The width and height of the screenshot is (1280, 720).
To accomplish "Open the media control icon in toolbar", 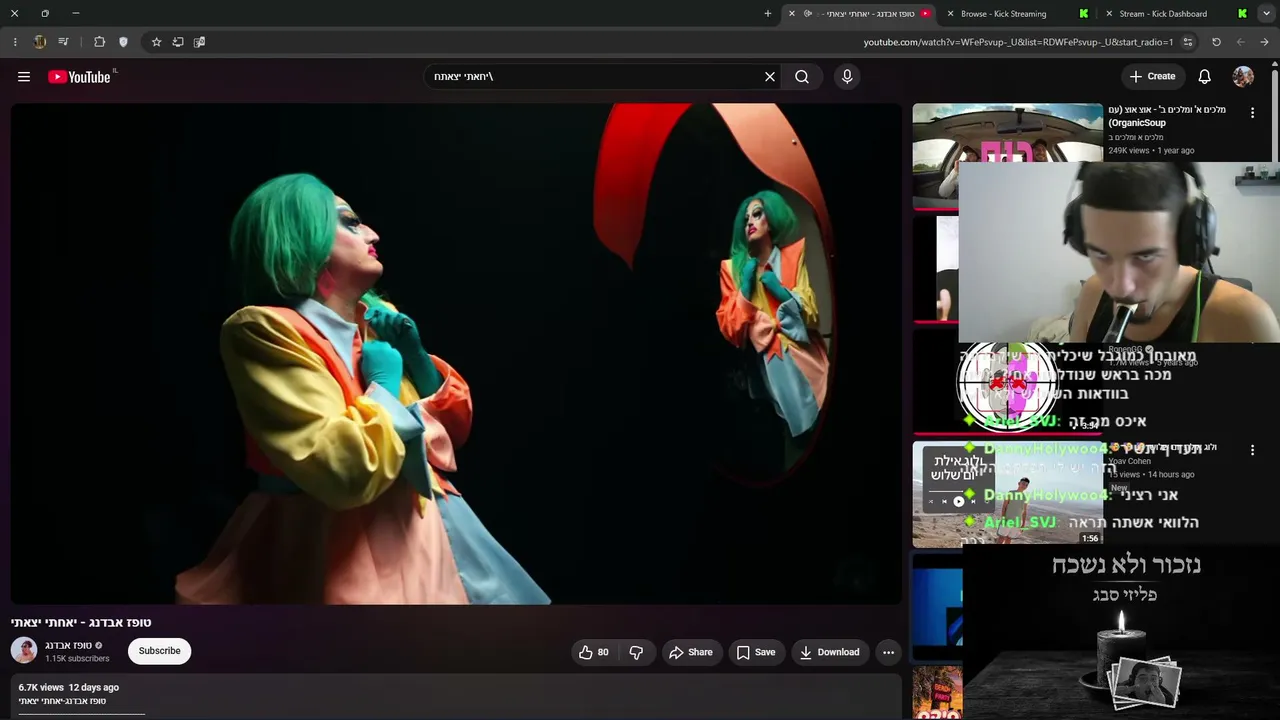I will coord(63,42).
